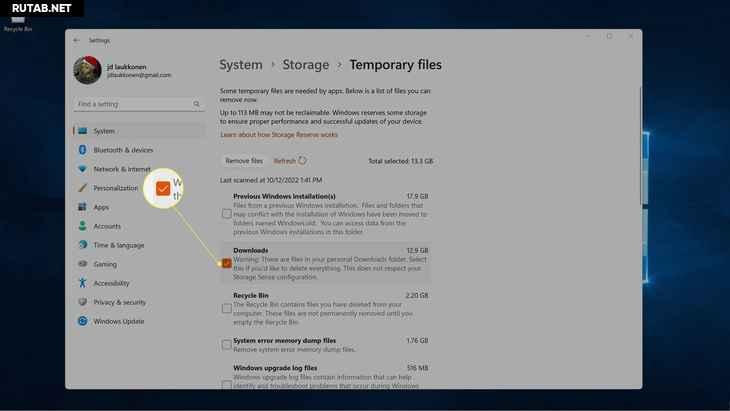The width and height of the screenshot is (730, 411).
Task: Click the Find a setting search field
Action: (x=139, y=104)
